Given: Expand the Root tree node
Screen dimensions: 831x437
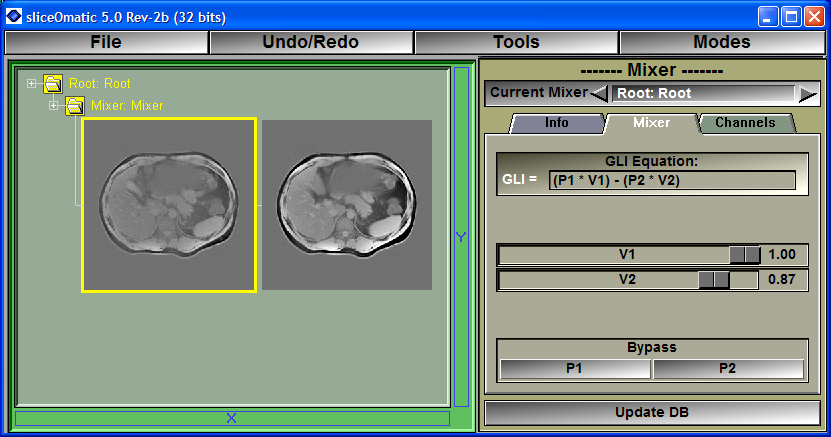Looking at the screenshot, I should click(x=32, y=84).
